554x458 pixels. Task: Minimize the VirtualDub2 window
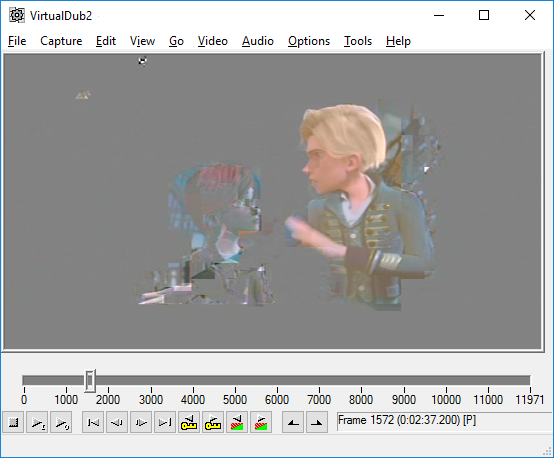(439, 15)
